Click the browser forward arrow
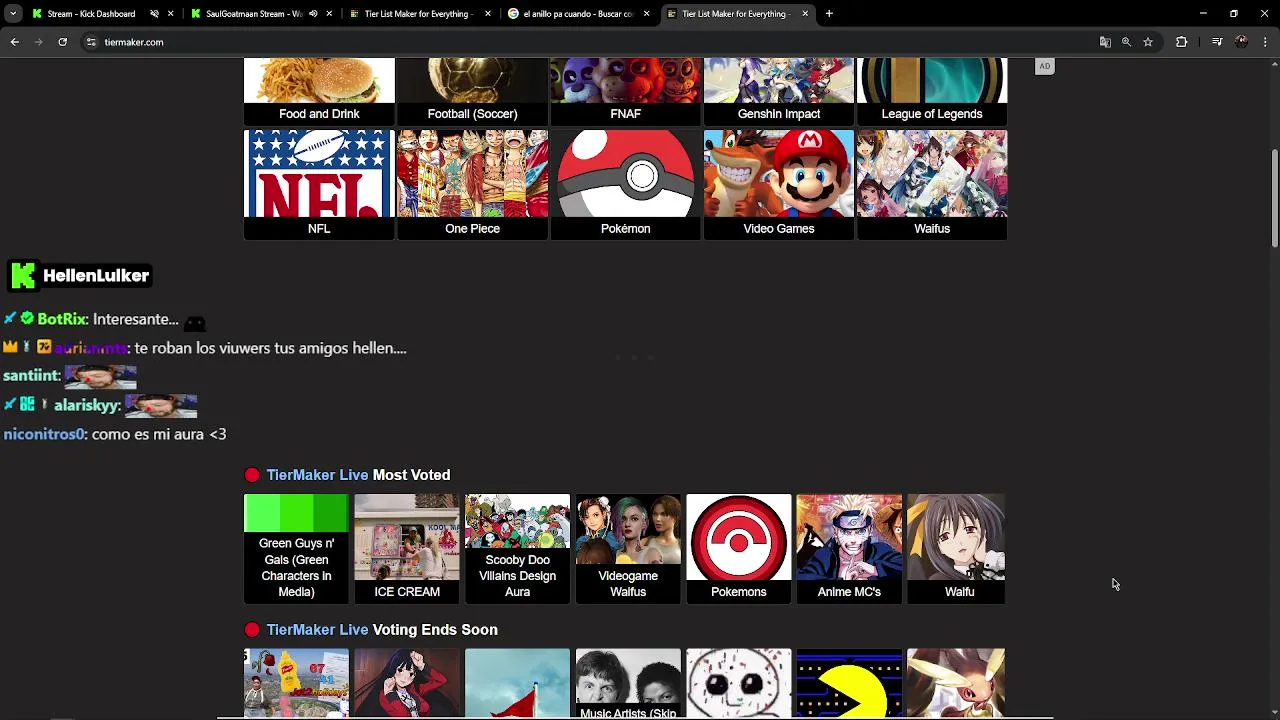Viewport: 1280px width, 720px height. (x=38, y=42)
